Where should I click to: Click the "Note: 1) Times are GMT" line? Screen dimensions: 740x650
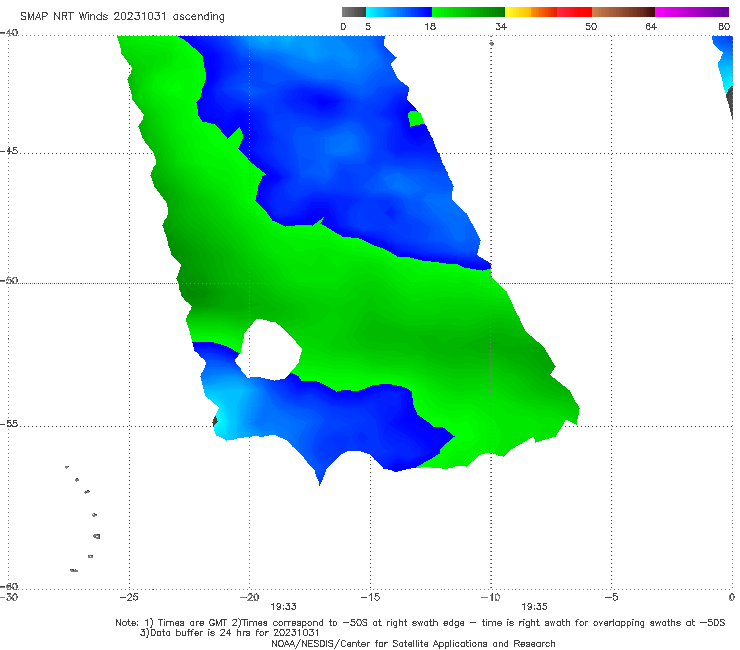(420, 623)
